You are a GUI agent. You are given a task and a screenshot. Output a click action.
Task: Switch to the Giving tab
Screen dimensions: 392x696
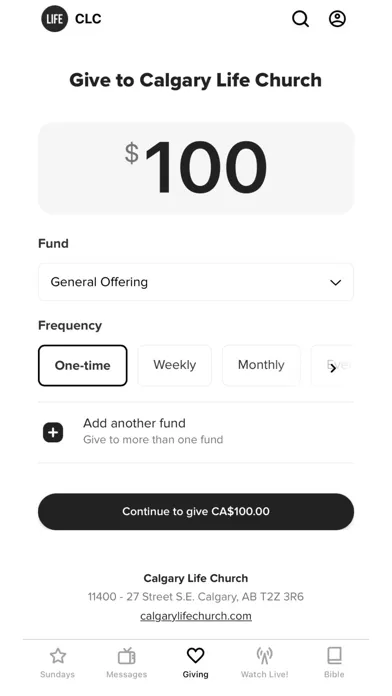pyautogui.click(x=195, y=663)
